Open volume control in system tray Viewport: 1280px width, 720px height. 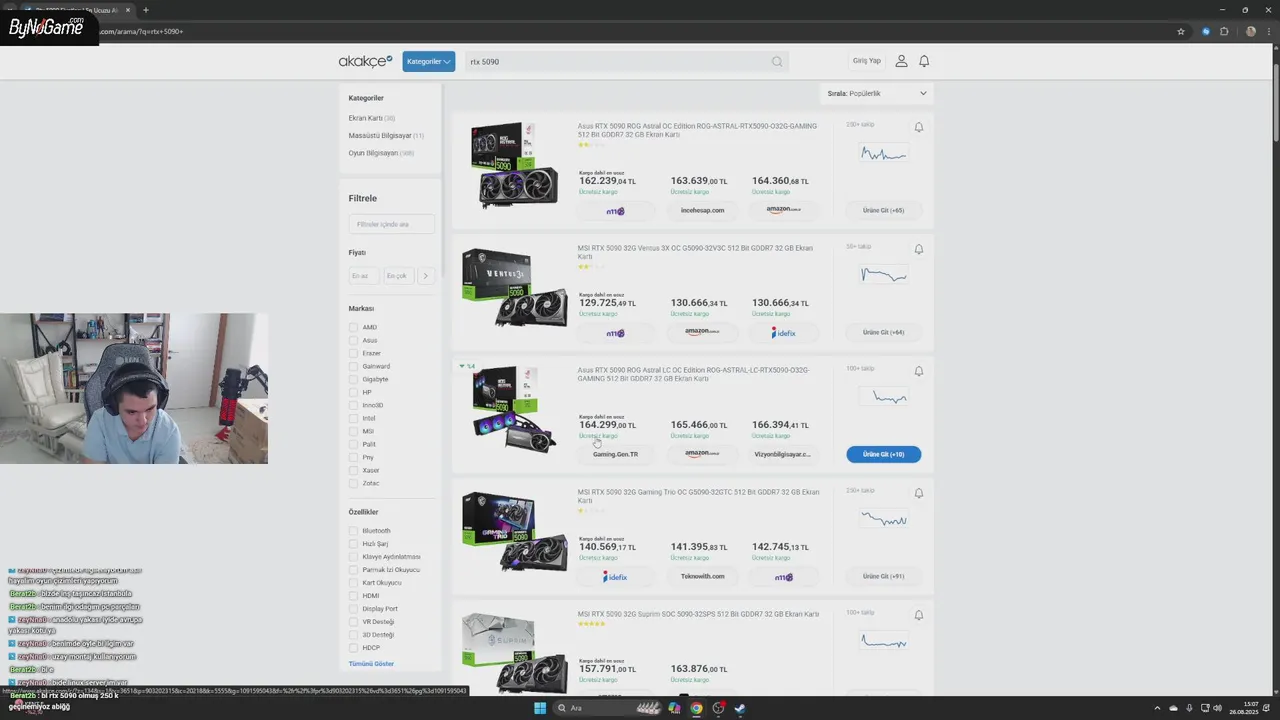[1217, 708]
